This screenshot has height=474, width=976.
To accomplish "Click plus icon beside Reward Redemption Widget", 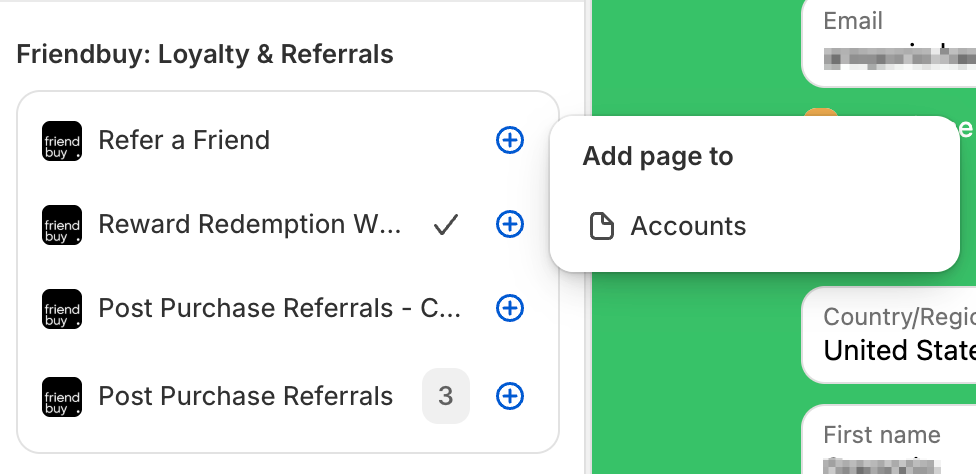I will [x=510, y=224].
